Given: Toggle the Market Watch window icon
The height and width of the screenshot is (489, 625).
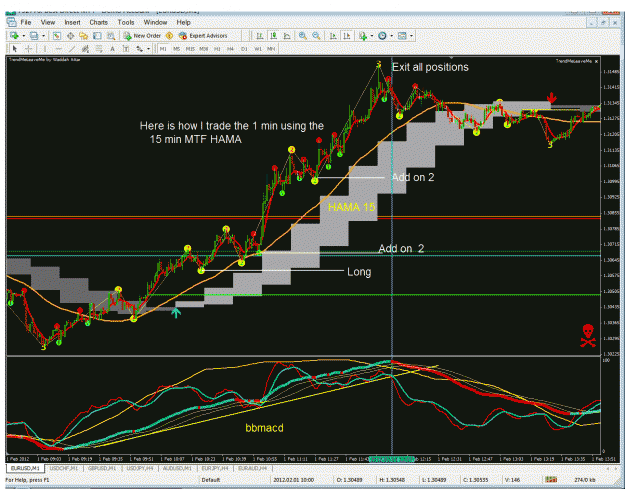Looking at the screenshot, I should (x=57, y=36).
